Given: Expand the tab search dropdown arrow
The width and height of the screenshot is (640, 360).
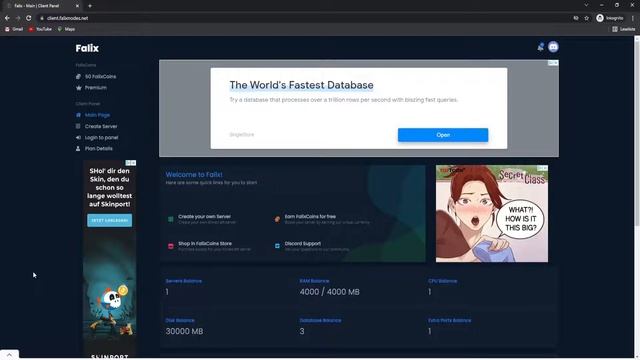Looking at the screenshot, I should coord(586,5).
